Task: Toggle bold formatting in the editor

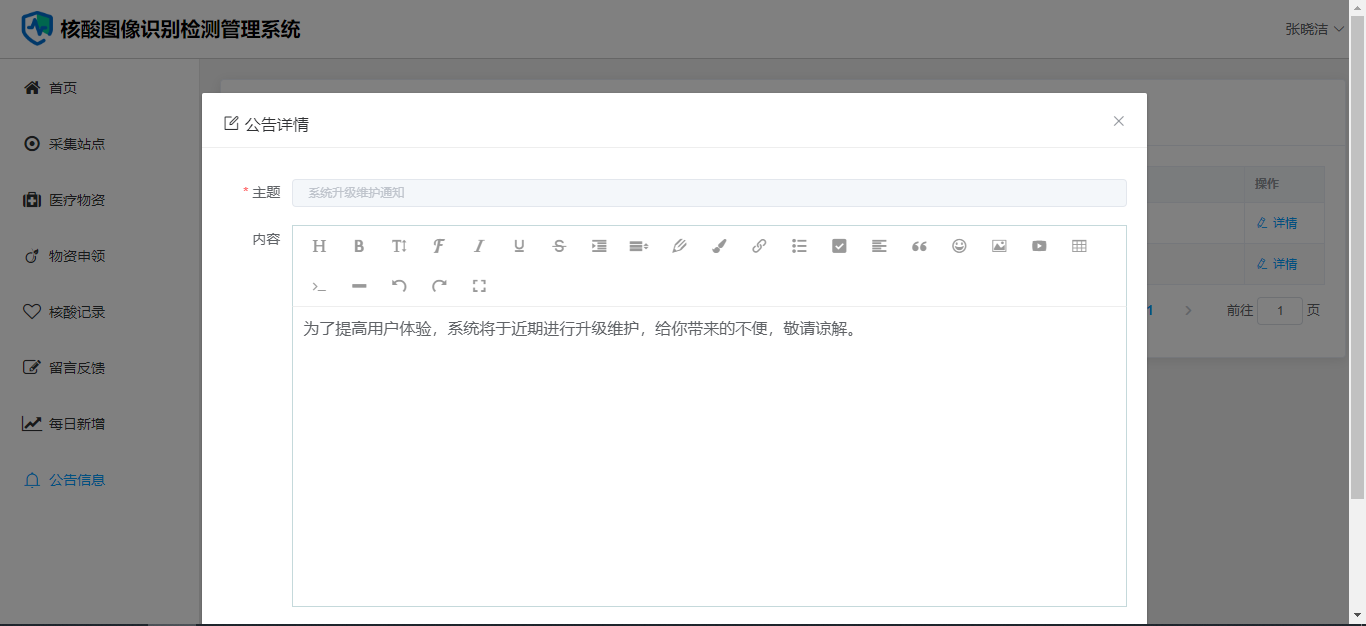Action: point(359,246)
